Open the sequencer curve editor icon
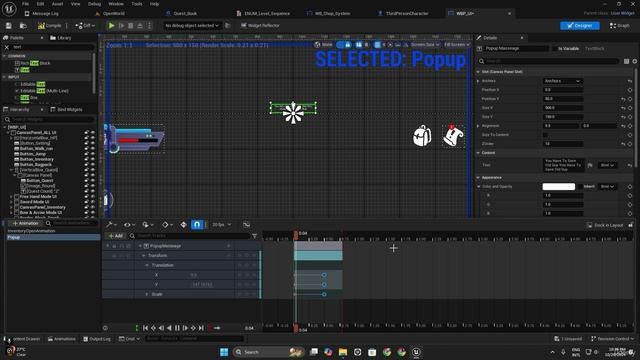 [x=246, y=225]
